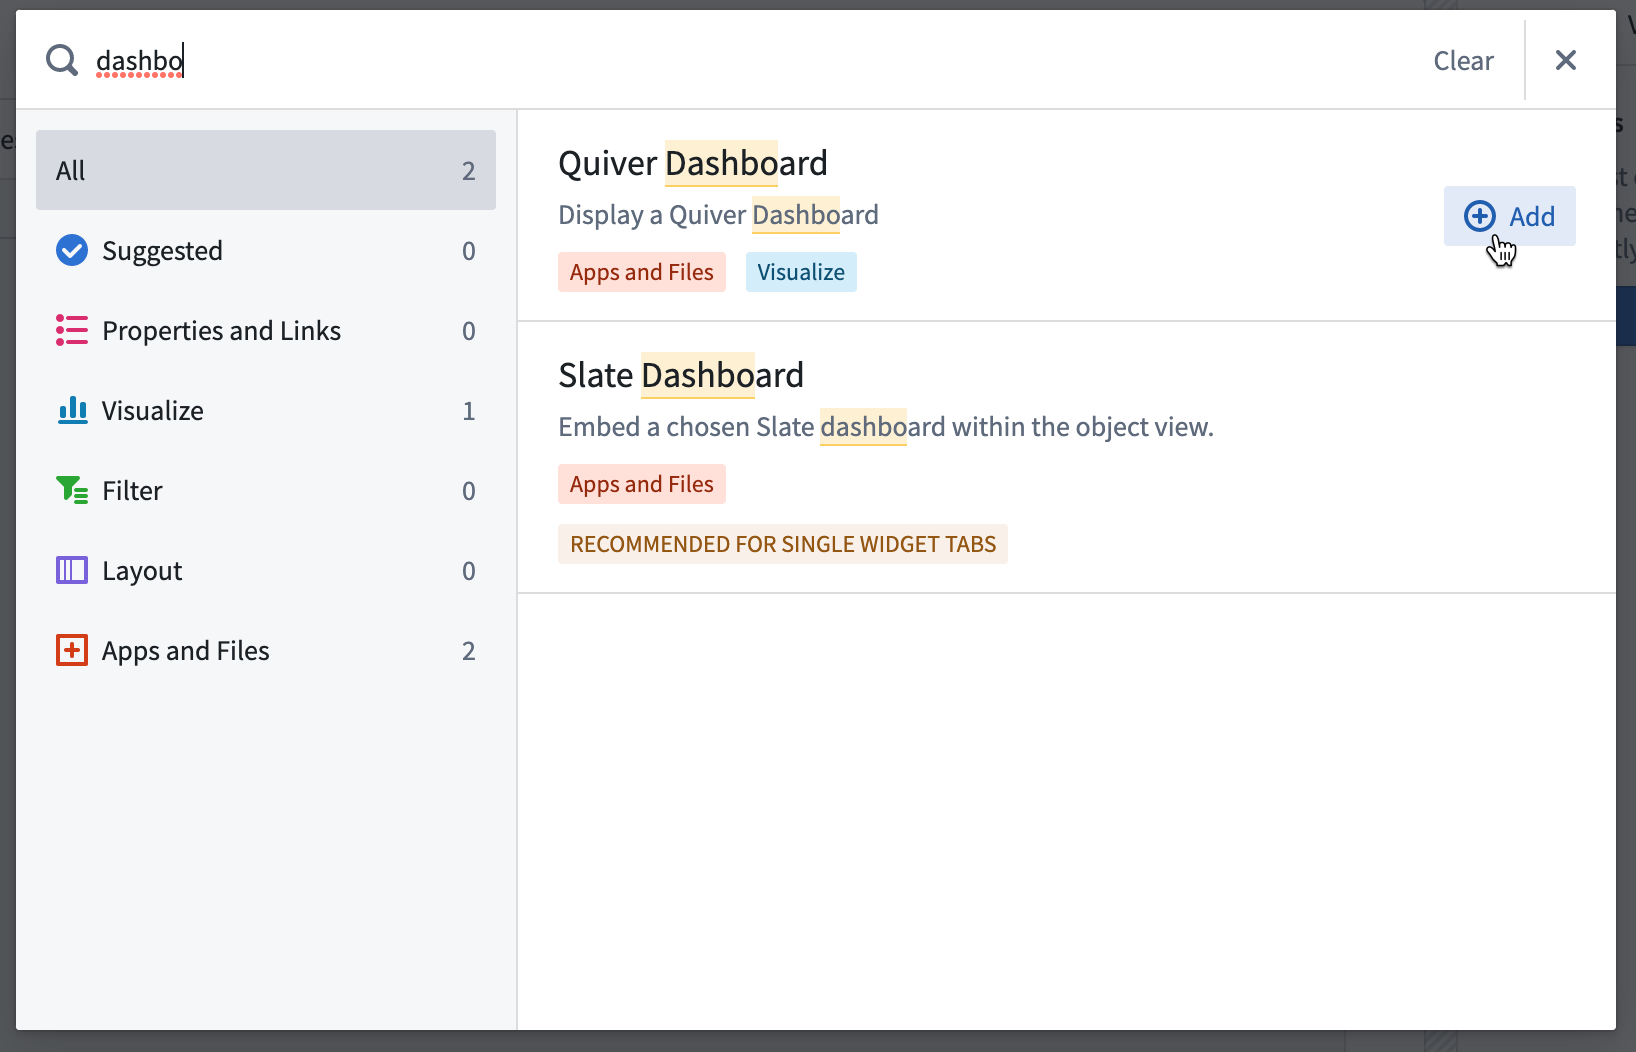1636x1052 pixels.
Task: Click the Apps and Files plus icon
Action: (72, 650)
